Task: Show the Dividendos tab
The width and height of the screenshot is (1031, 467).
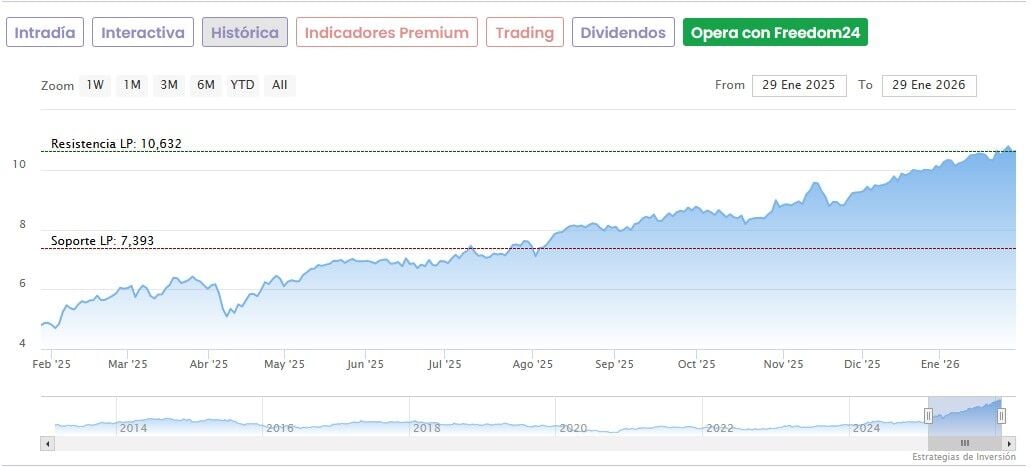Action: tap(623, 32)
